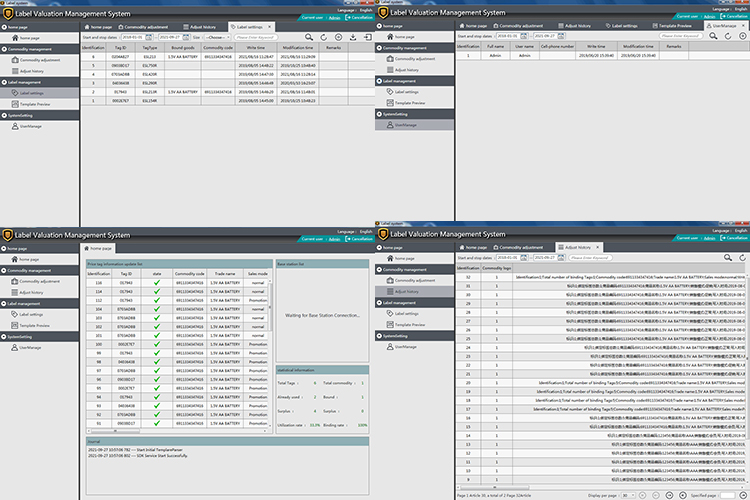Image resolution: width=750 pixels, height=500 pixels.
Task: Collapse Label management section in Label settings window sidebar
Action: point(5,80)
